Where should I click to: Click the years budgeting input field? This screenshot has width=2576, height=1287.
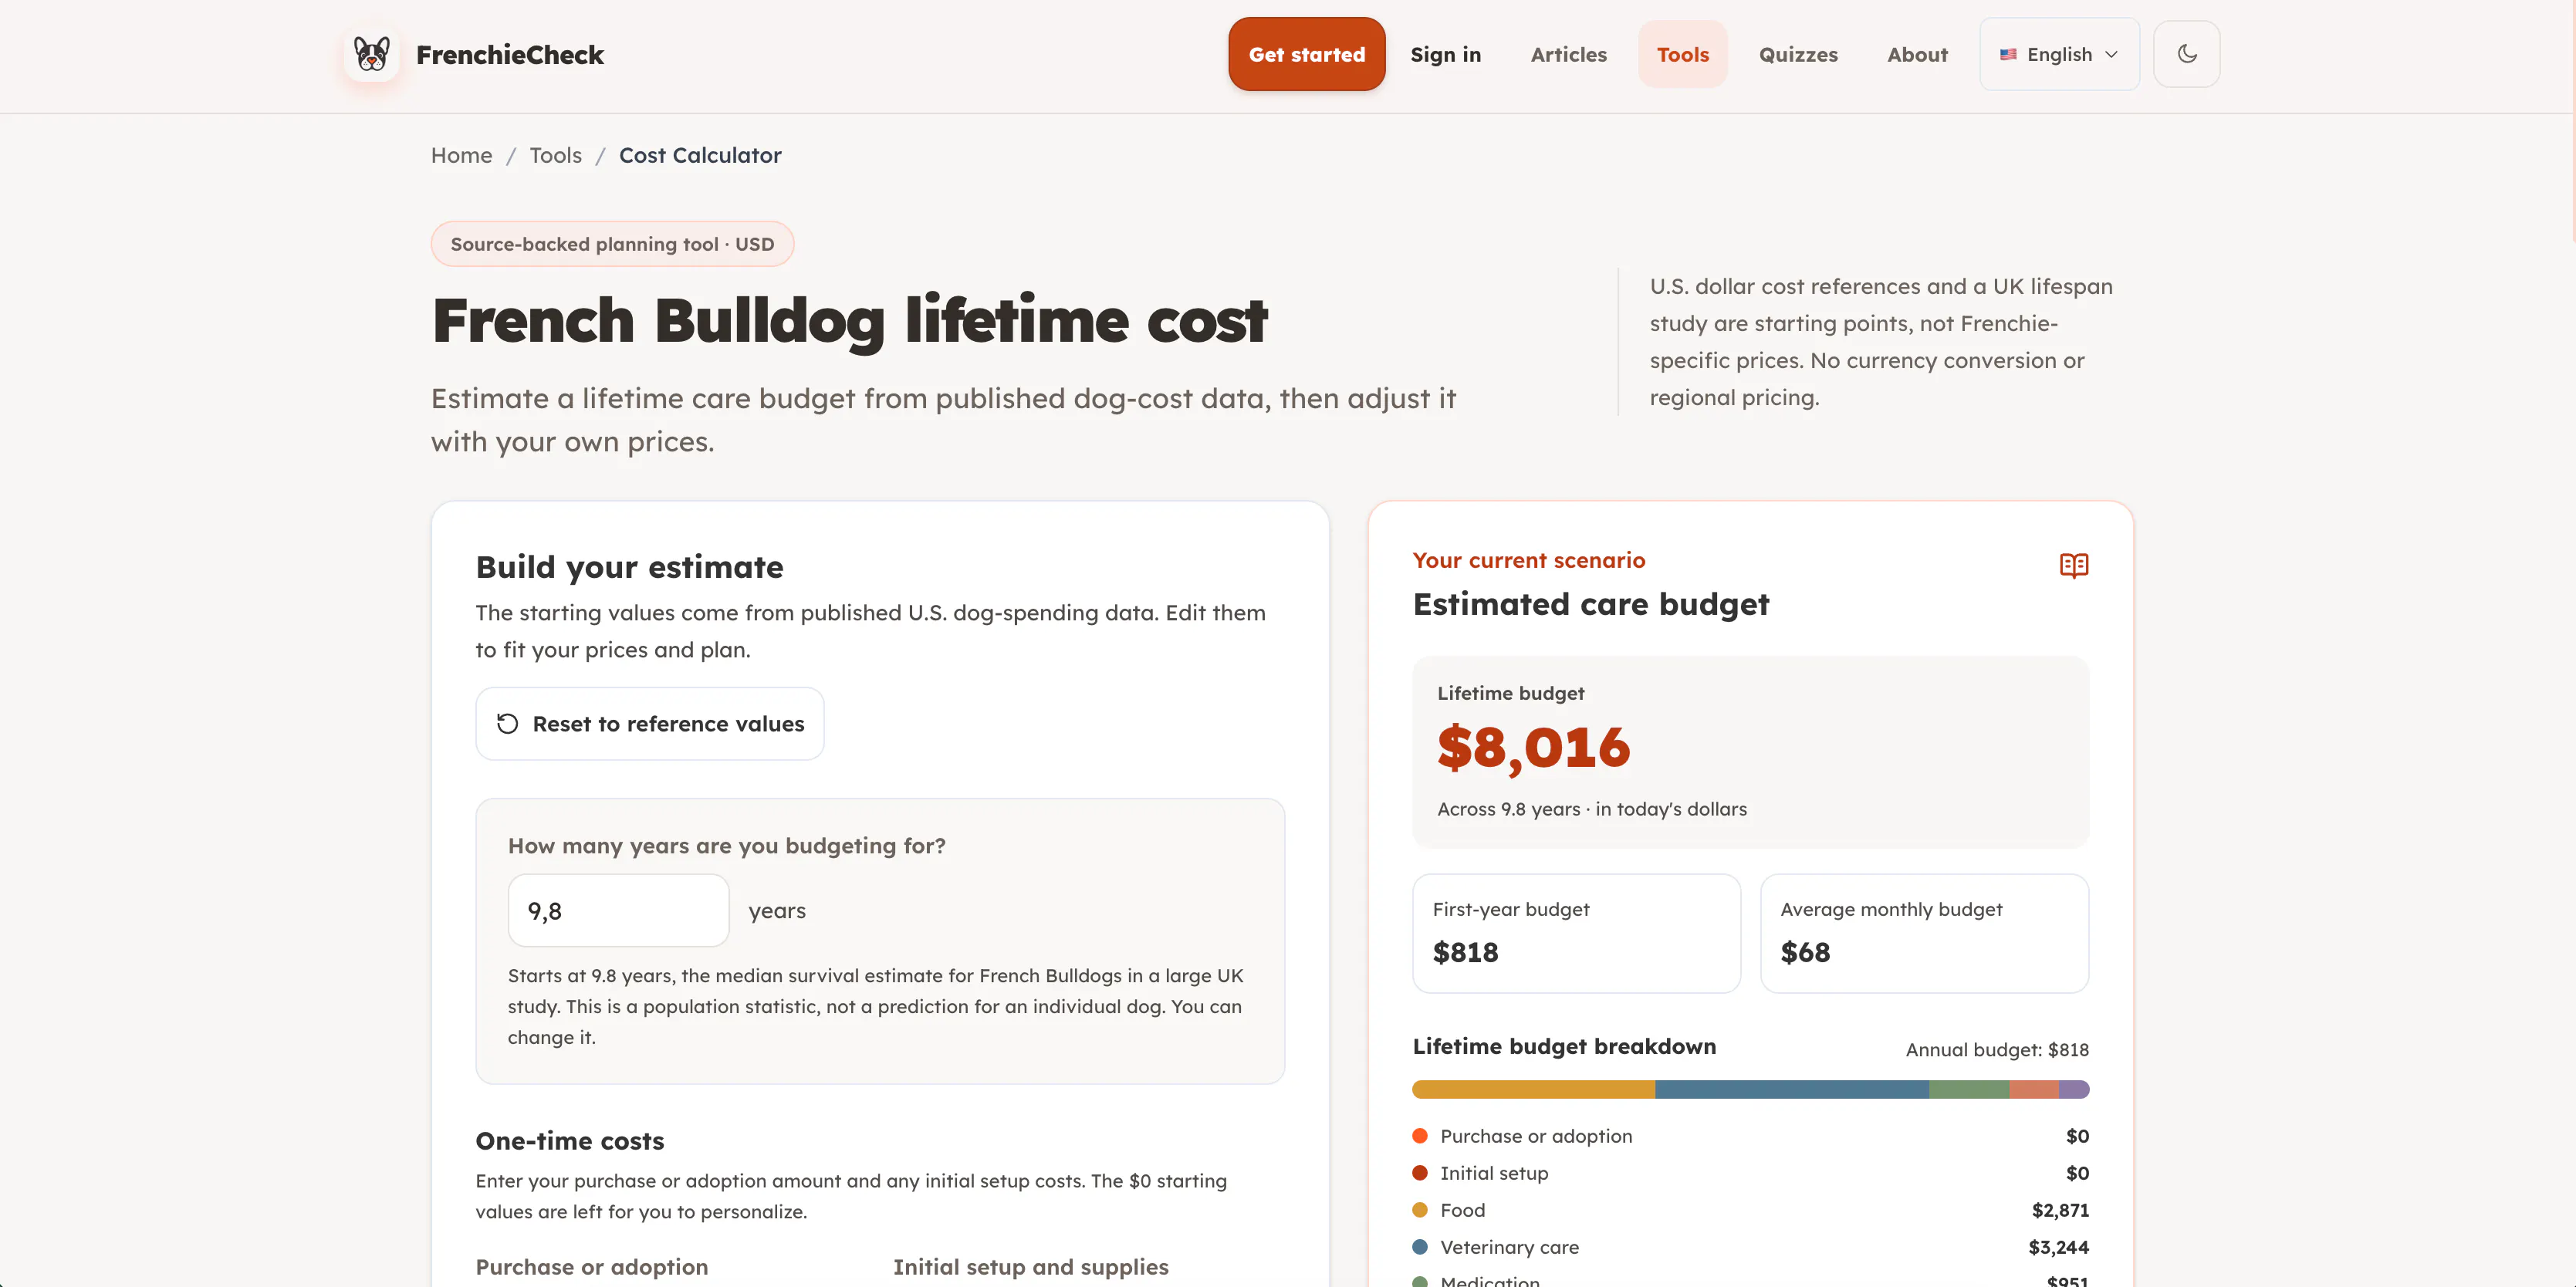pyautogui.click(x=618, y=910)
